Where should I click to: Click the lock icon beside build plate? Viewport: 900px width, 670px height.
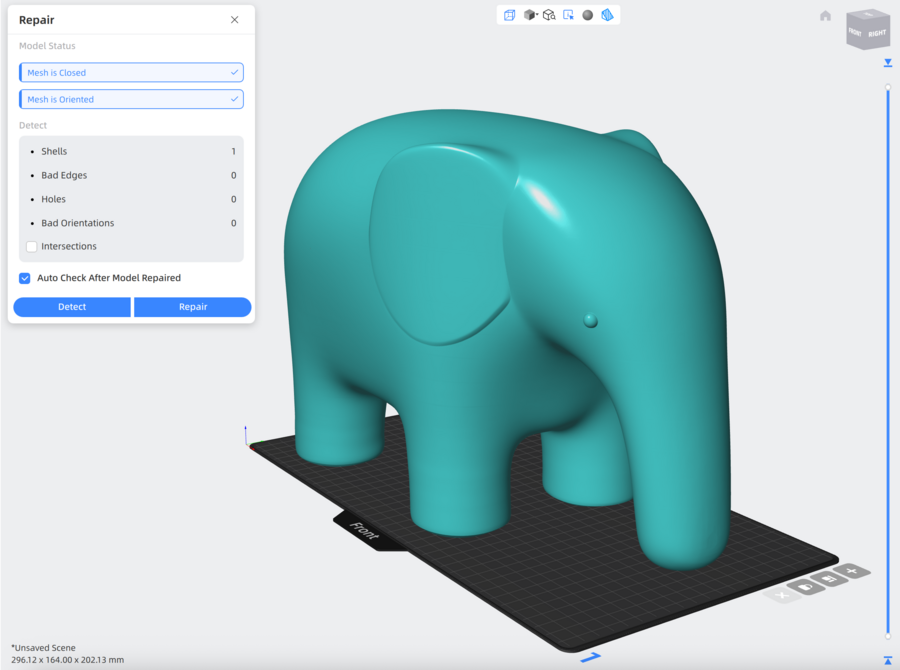click(806, 586)
